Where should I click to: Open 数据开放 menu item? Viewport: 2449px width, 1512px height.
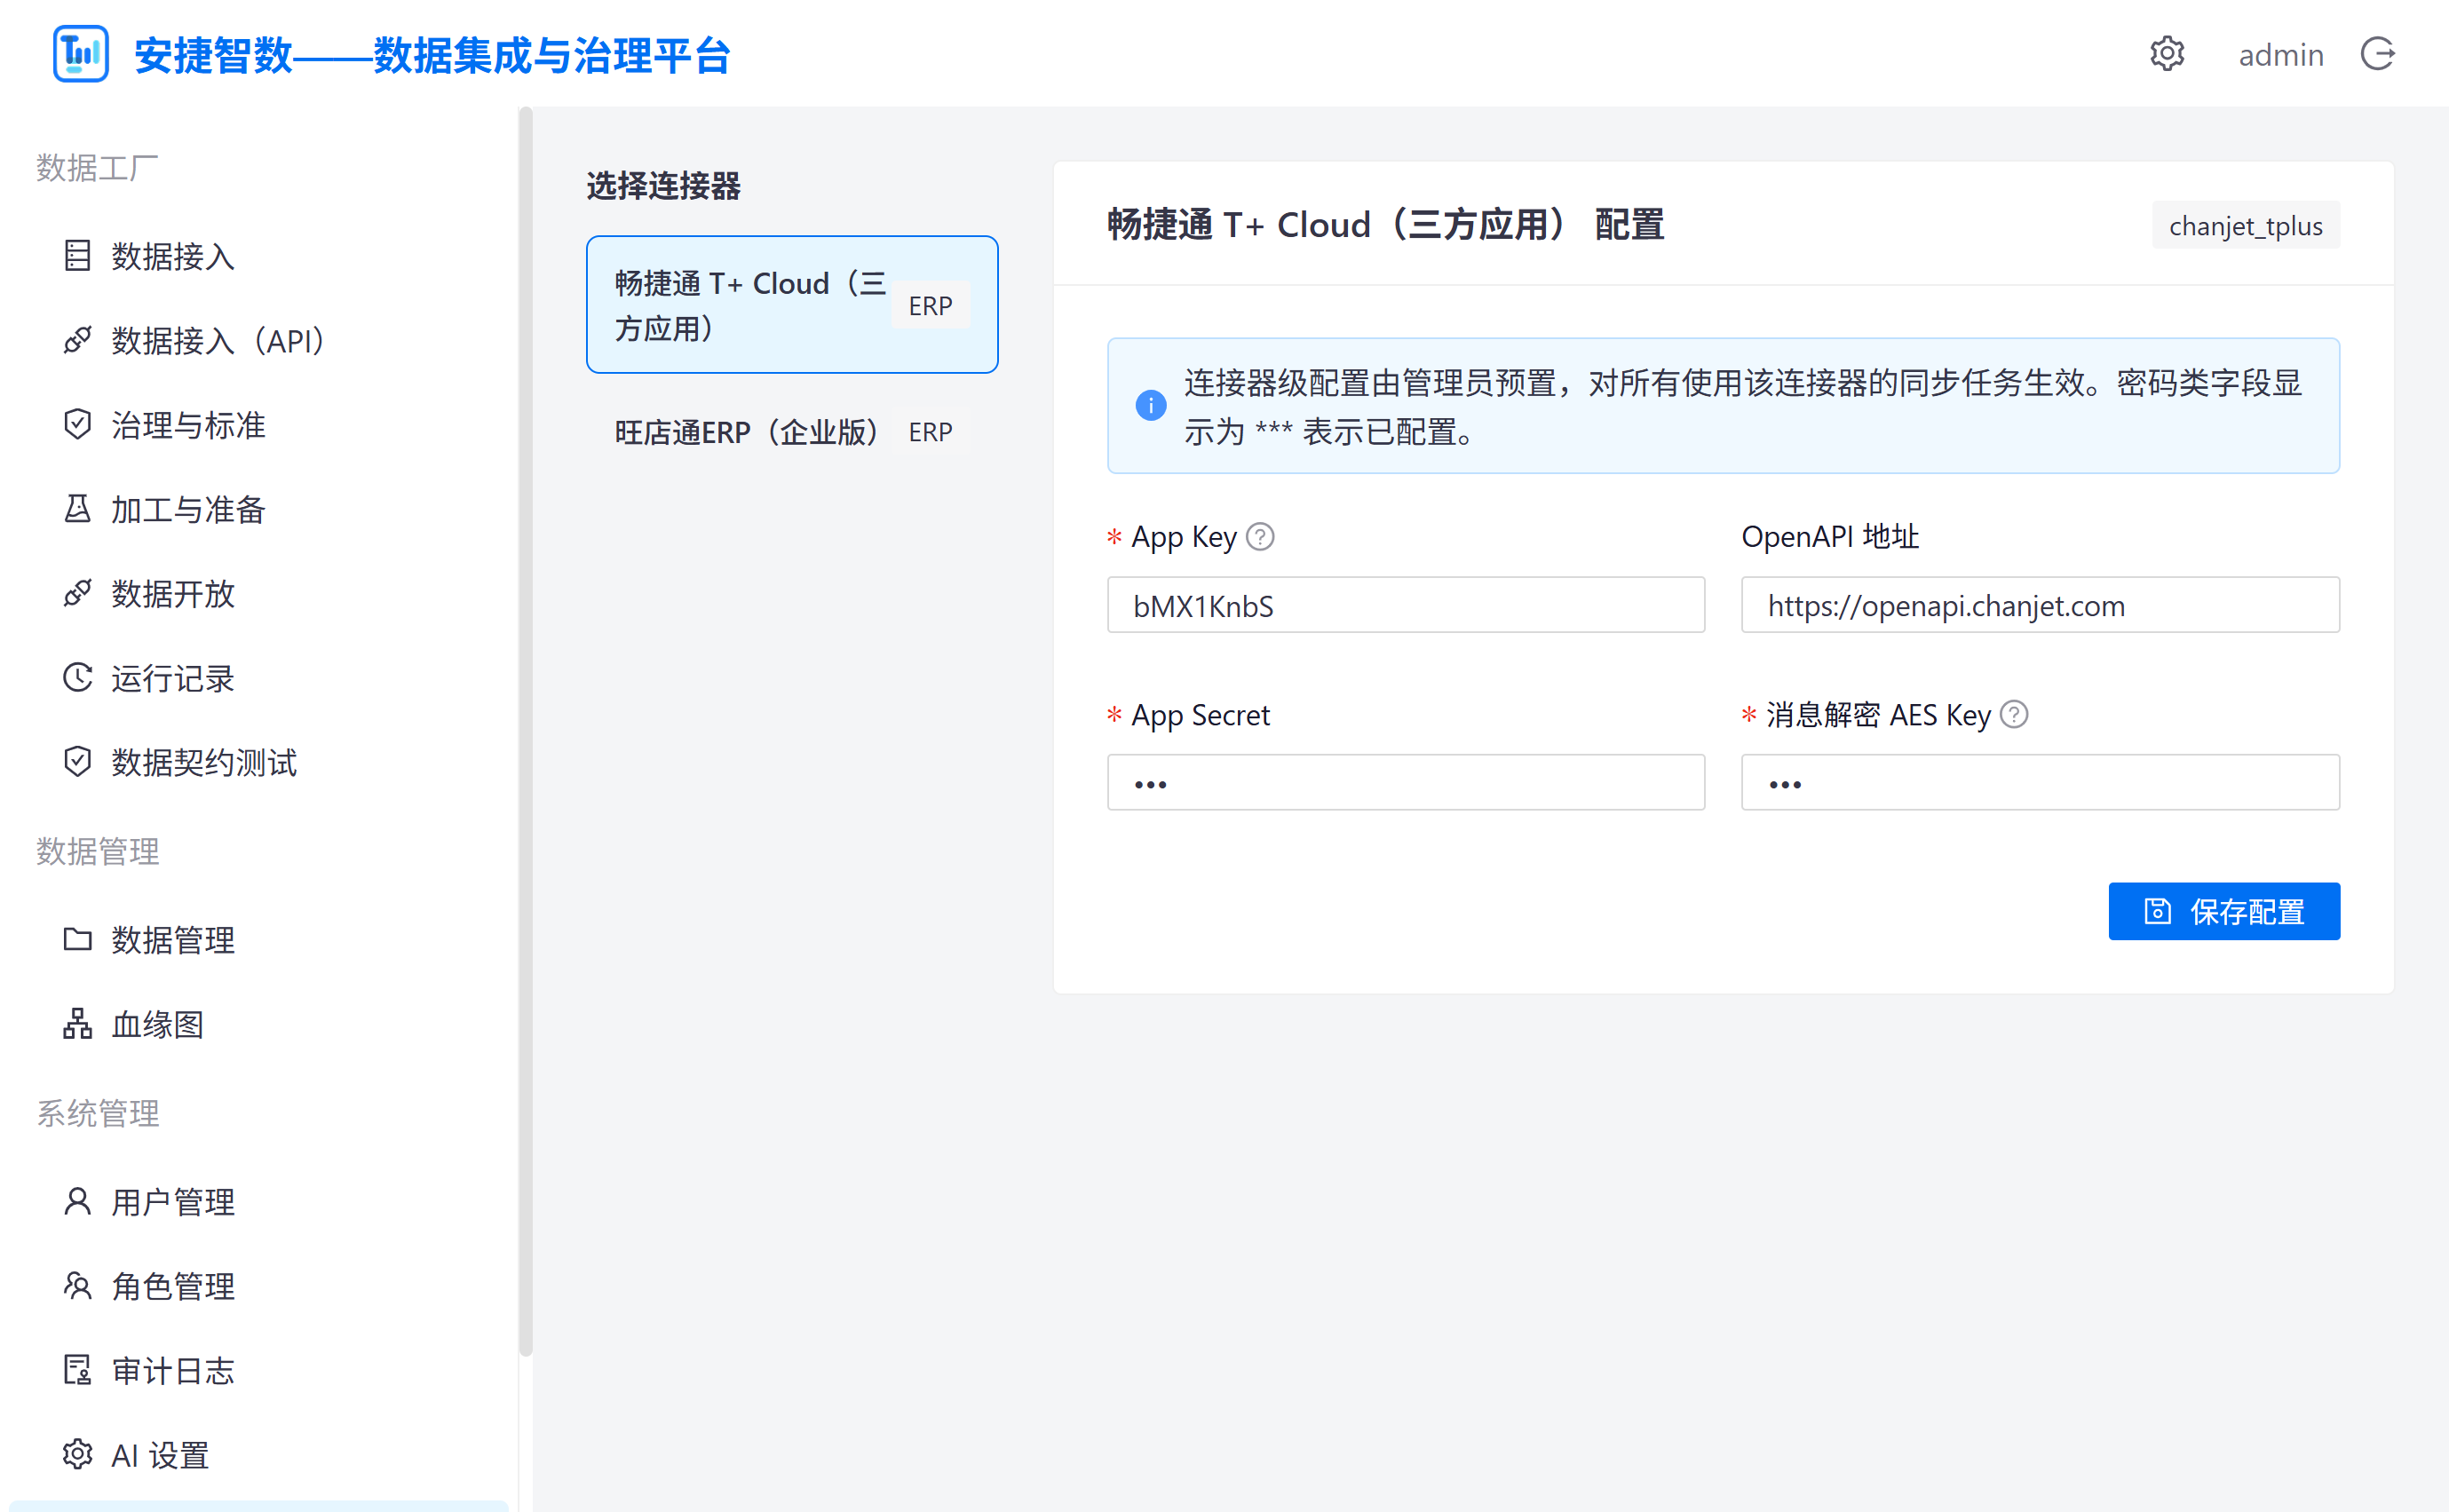[x=260, y=594]
